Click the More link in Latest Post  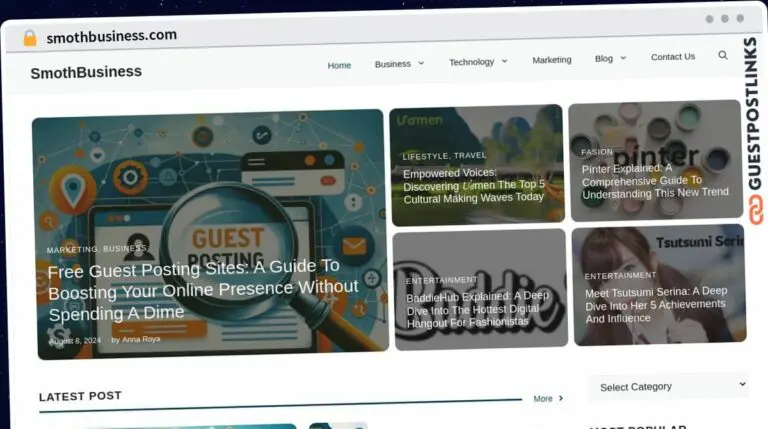point(543,398)
